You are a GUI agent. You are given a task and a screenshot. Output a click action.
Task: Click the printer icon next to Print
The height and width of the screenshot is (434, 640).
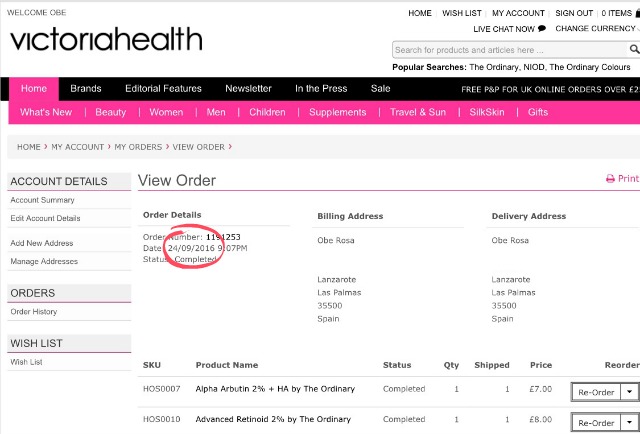pyautogui.click(x=610, y=178)
